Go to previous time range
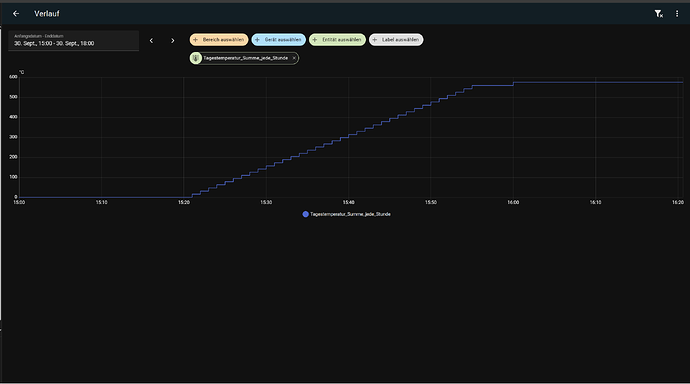 click(151, 40)
